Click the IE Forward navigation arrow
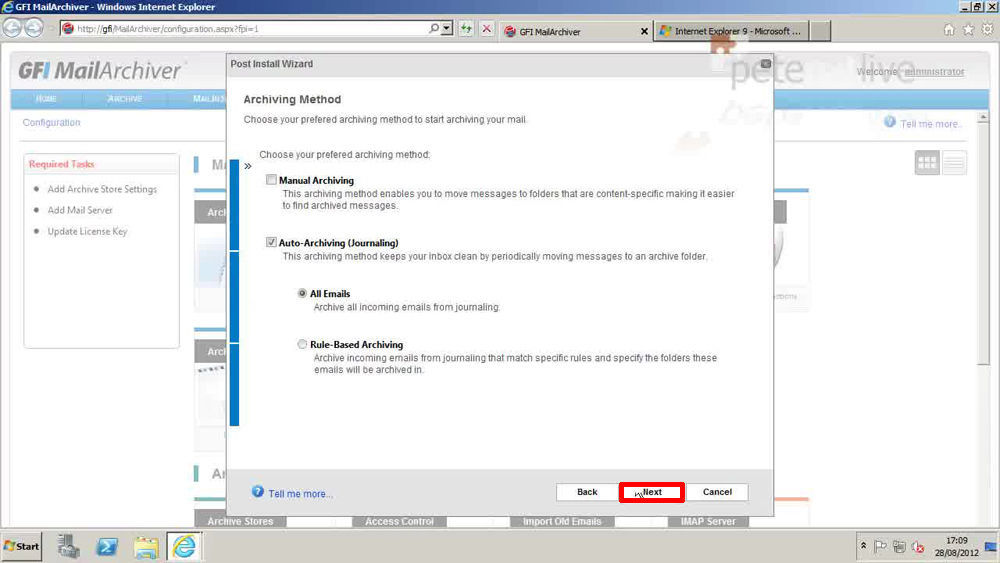 34,28
